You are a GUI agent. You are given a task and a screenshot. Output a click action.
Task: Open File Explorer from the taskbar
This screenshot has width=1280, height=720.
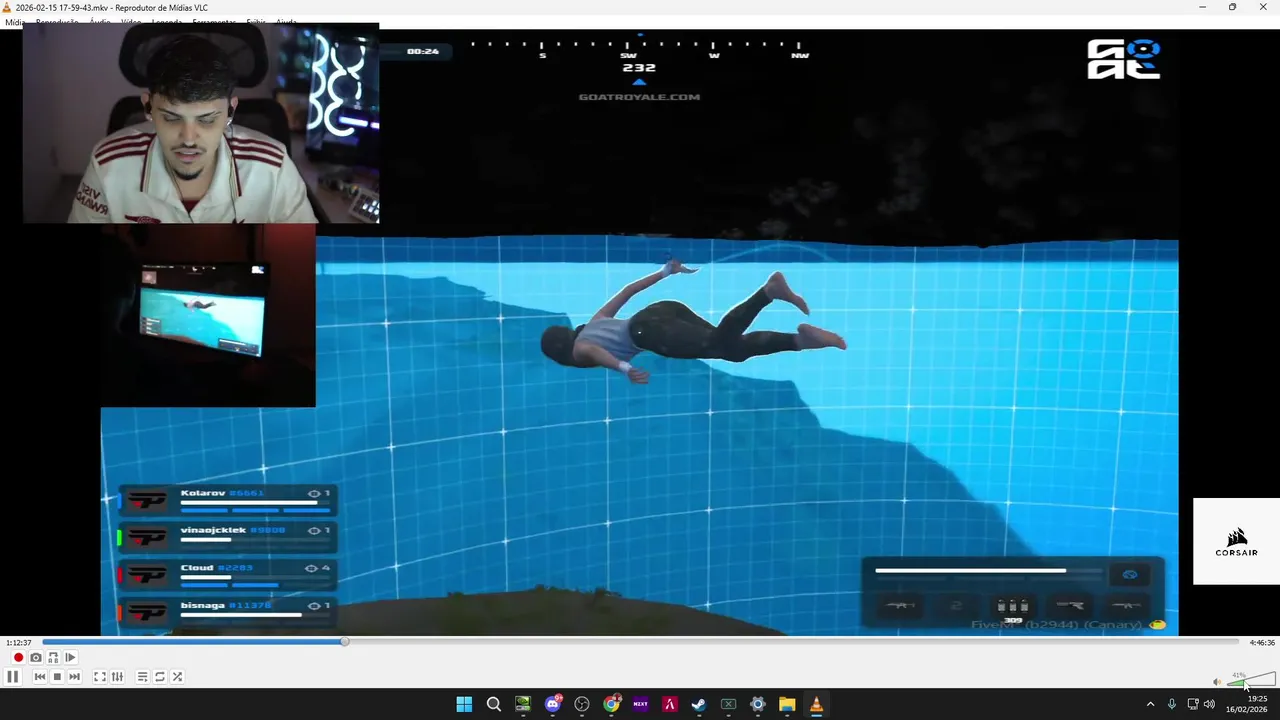tap(787, 704)
